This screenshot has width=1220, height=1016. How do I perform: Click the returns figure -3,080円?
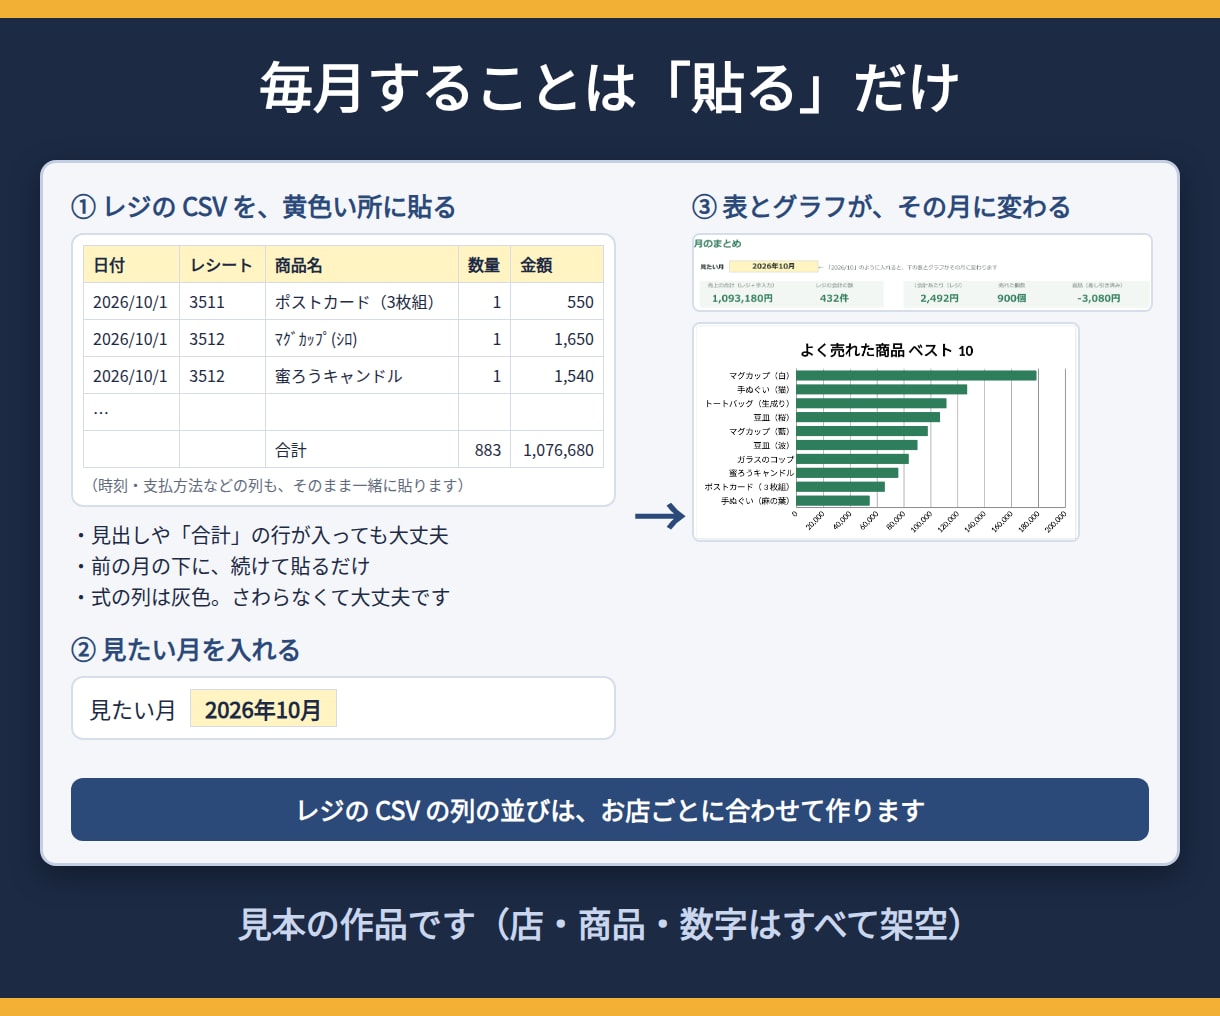click(x=1098, y=298)
